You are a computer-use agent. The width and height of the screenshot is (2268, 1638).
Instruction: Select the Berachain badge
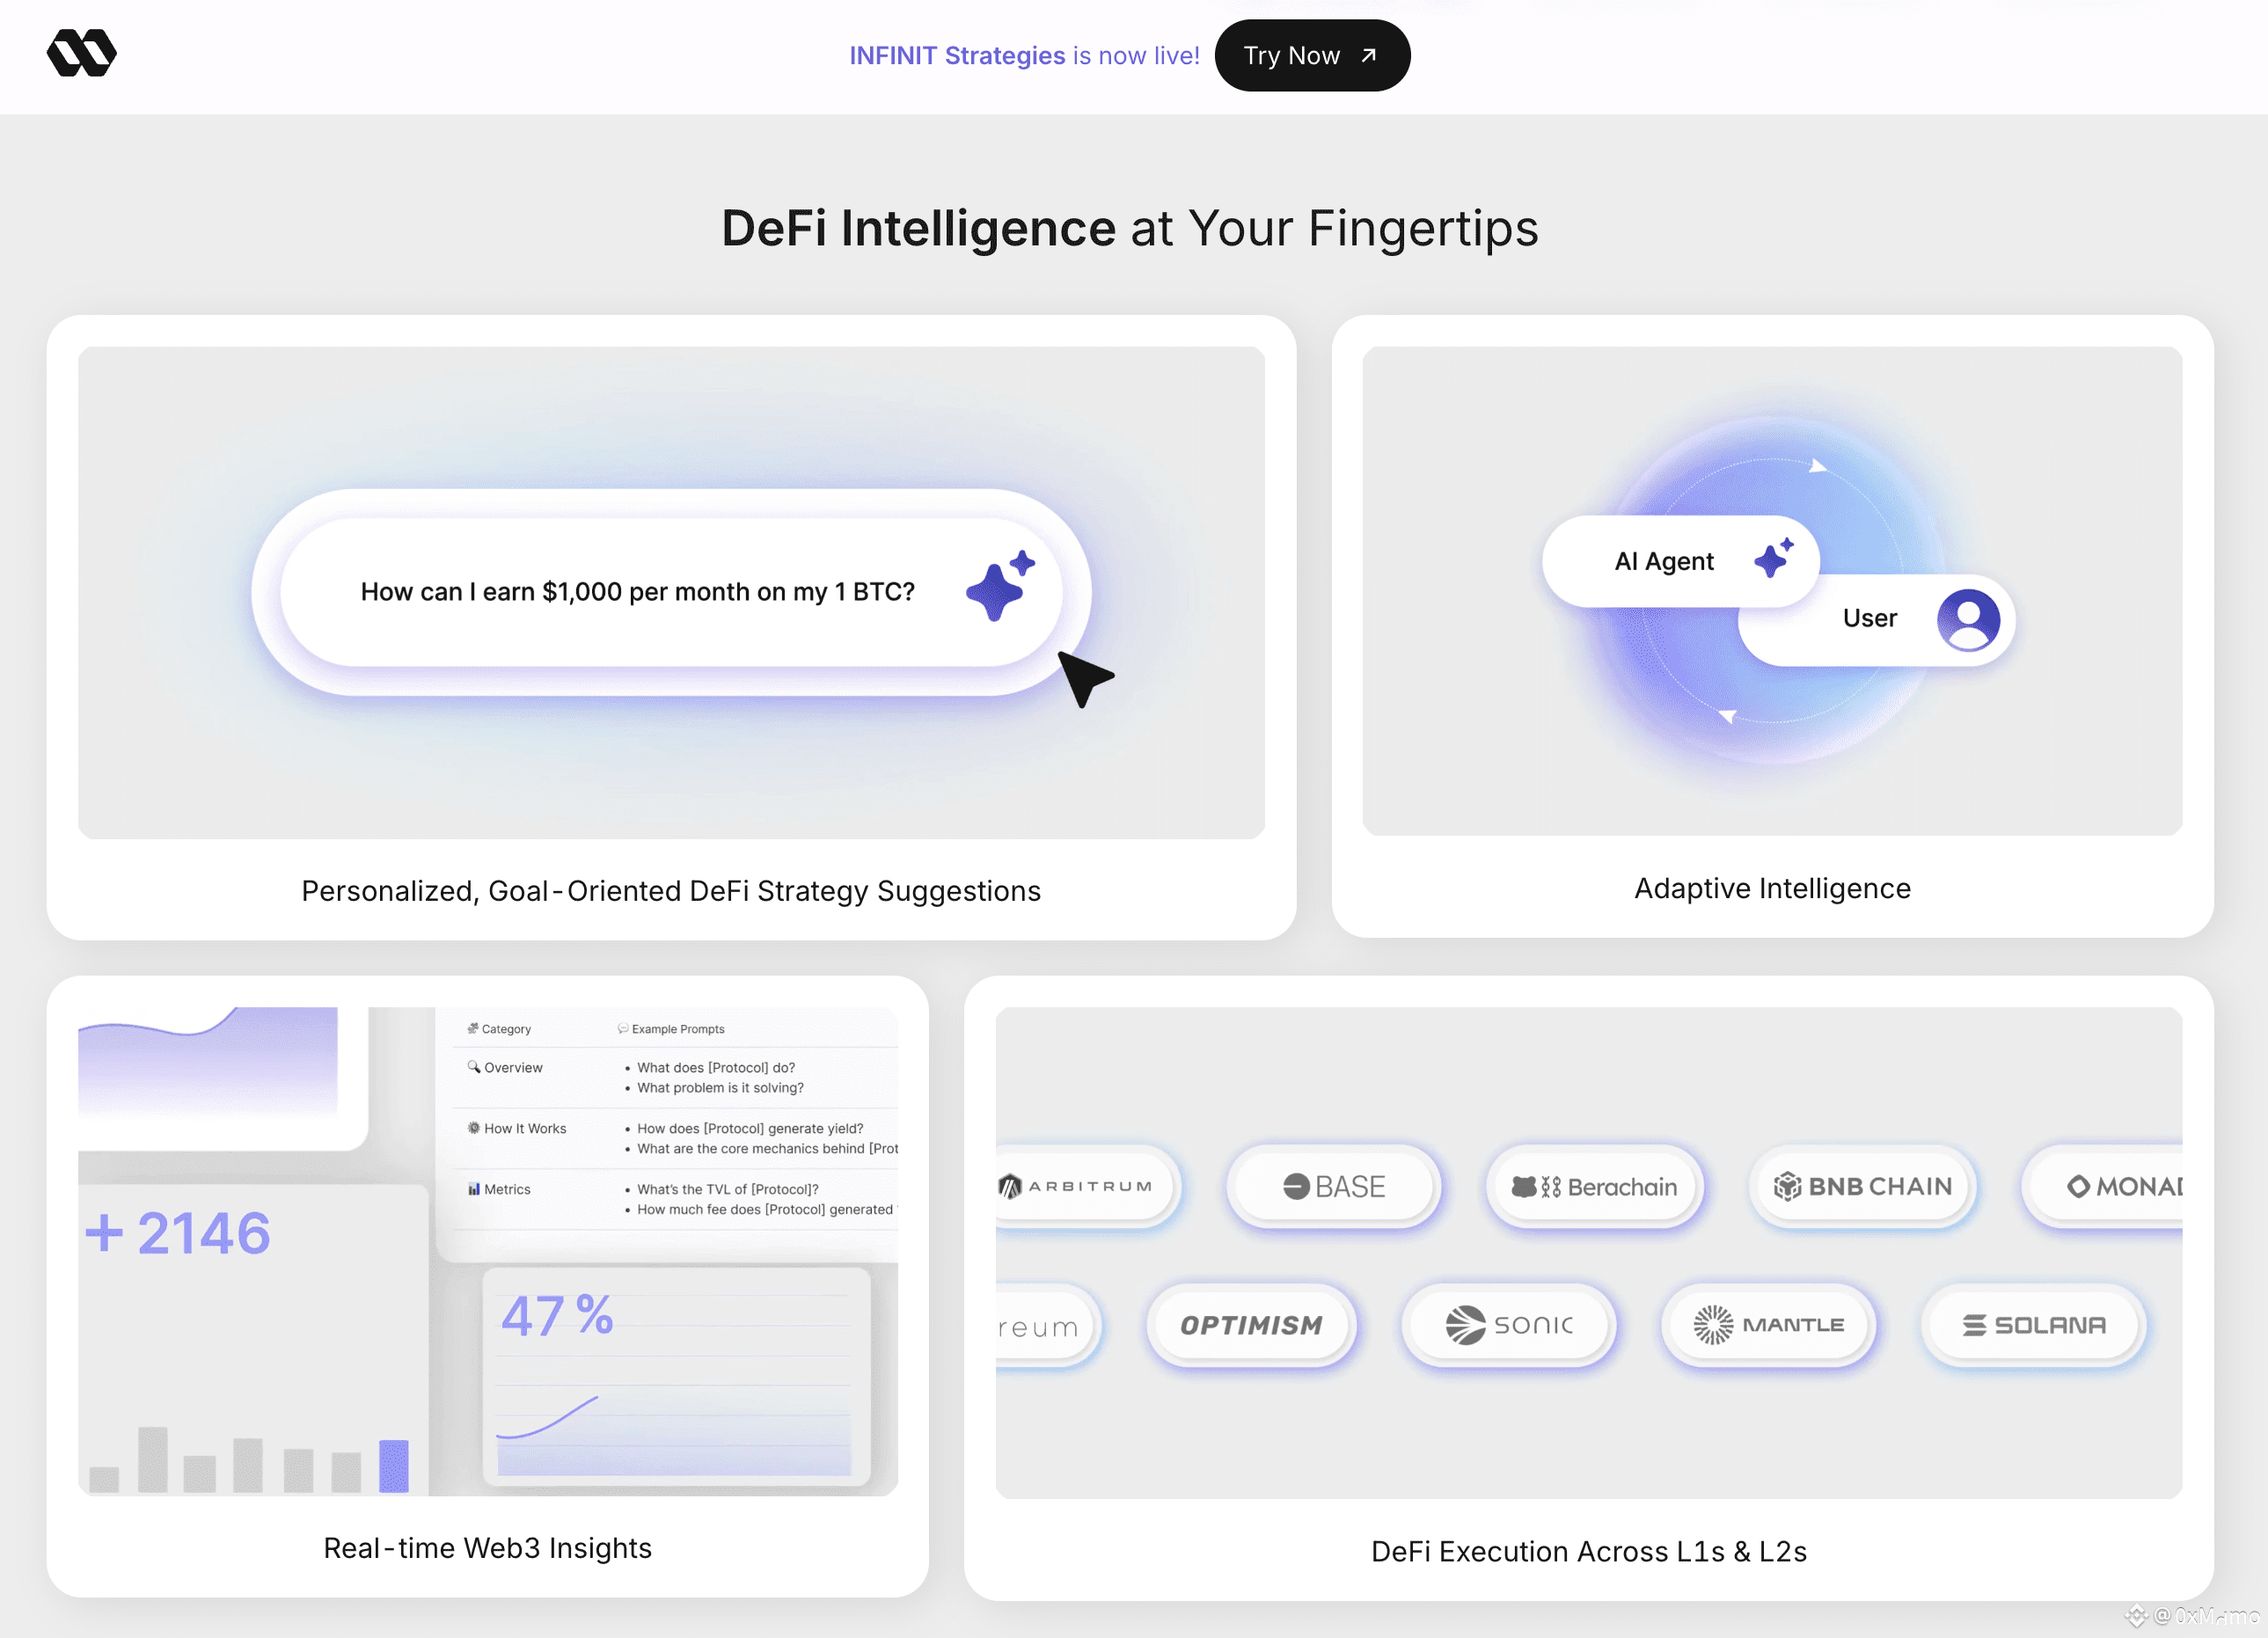pos(1594,1186)
